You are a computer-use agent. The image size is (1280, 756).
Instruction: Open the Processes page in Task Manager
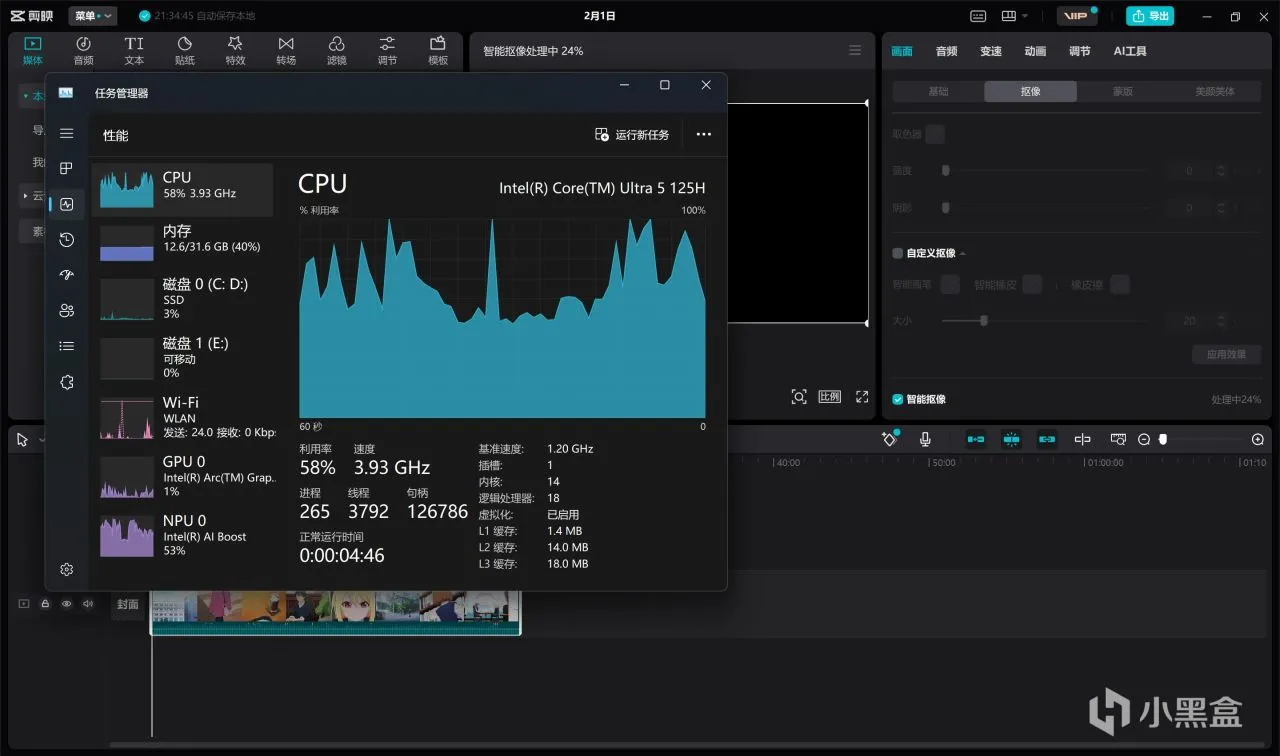tap(66, 169)
